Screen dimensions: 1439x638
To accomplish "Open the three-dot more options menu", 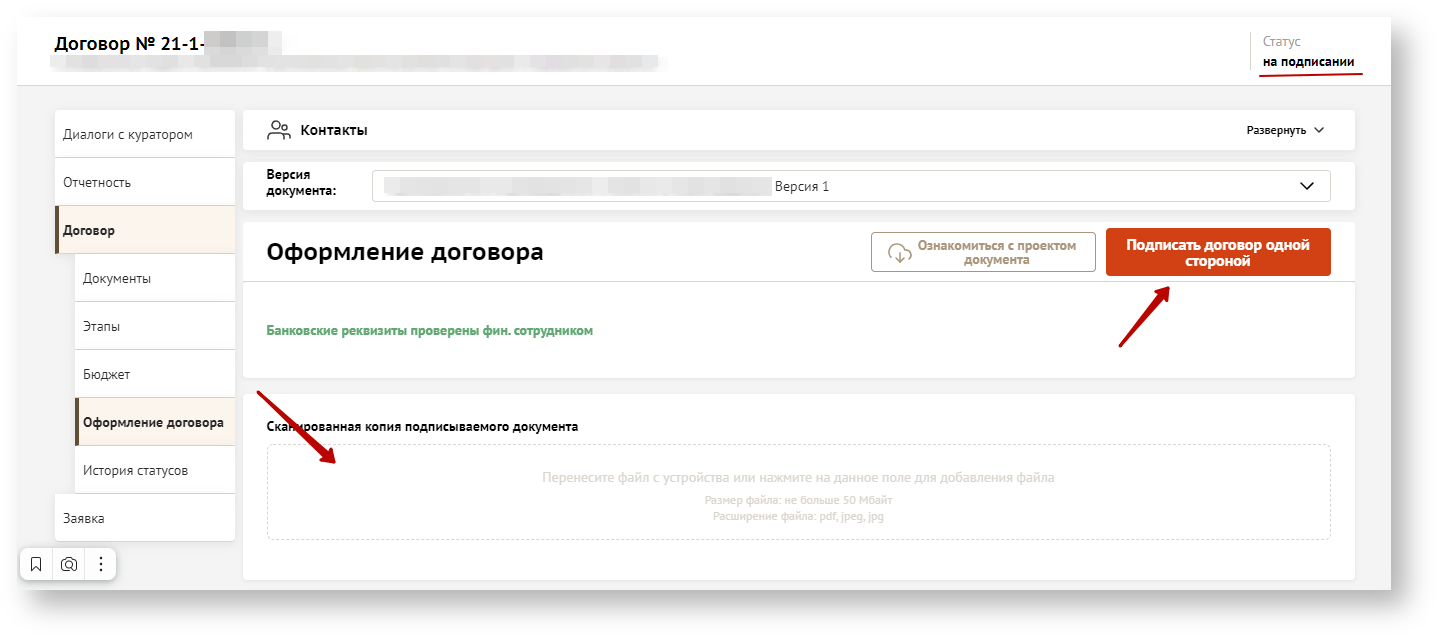I will click(x=101, y=564).
